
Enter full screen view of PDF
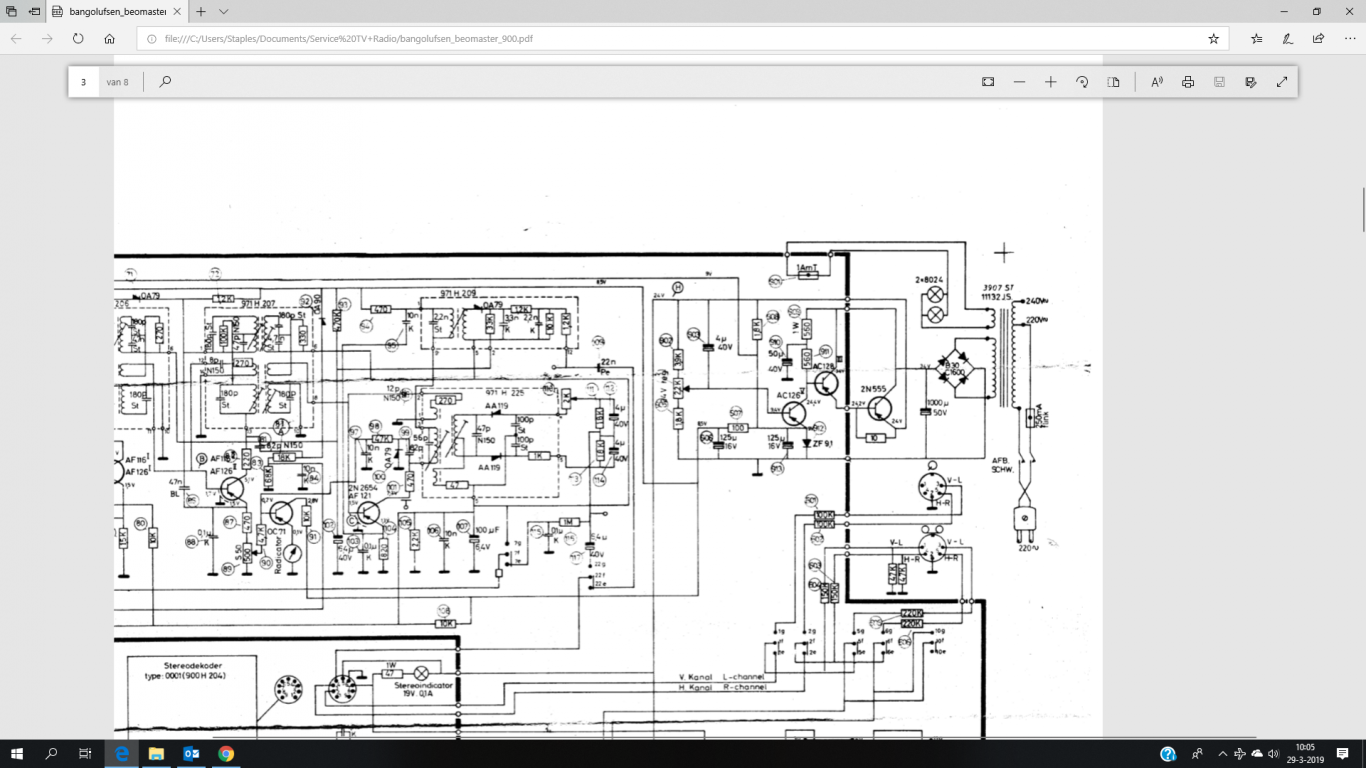pyautogui.click(x=1282, y=82)
